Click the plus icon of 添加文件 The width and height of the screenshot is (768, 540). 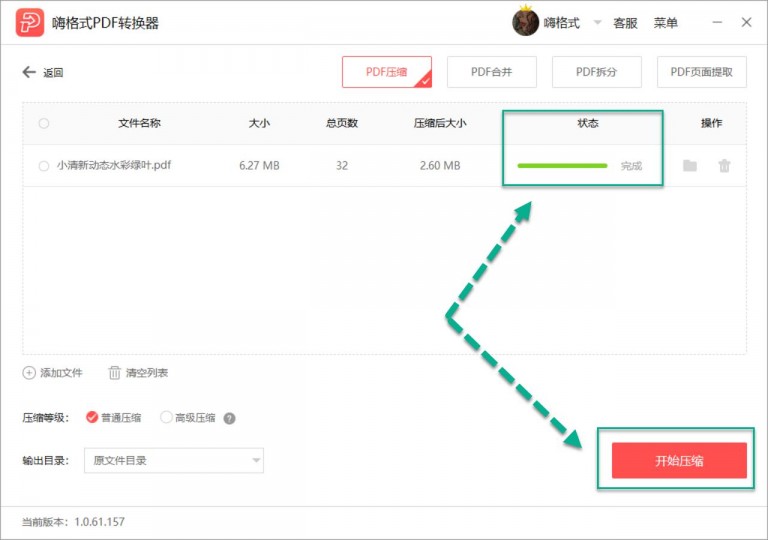click(x=29, y=373)
